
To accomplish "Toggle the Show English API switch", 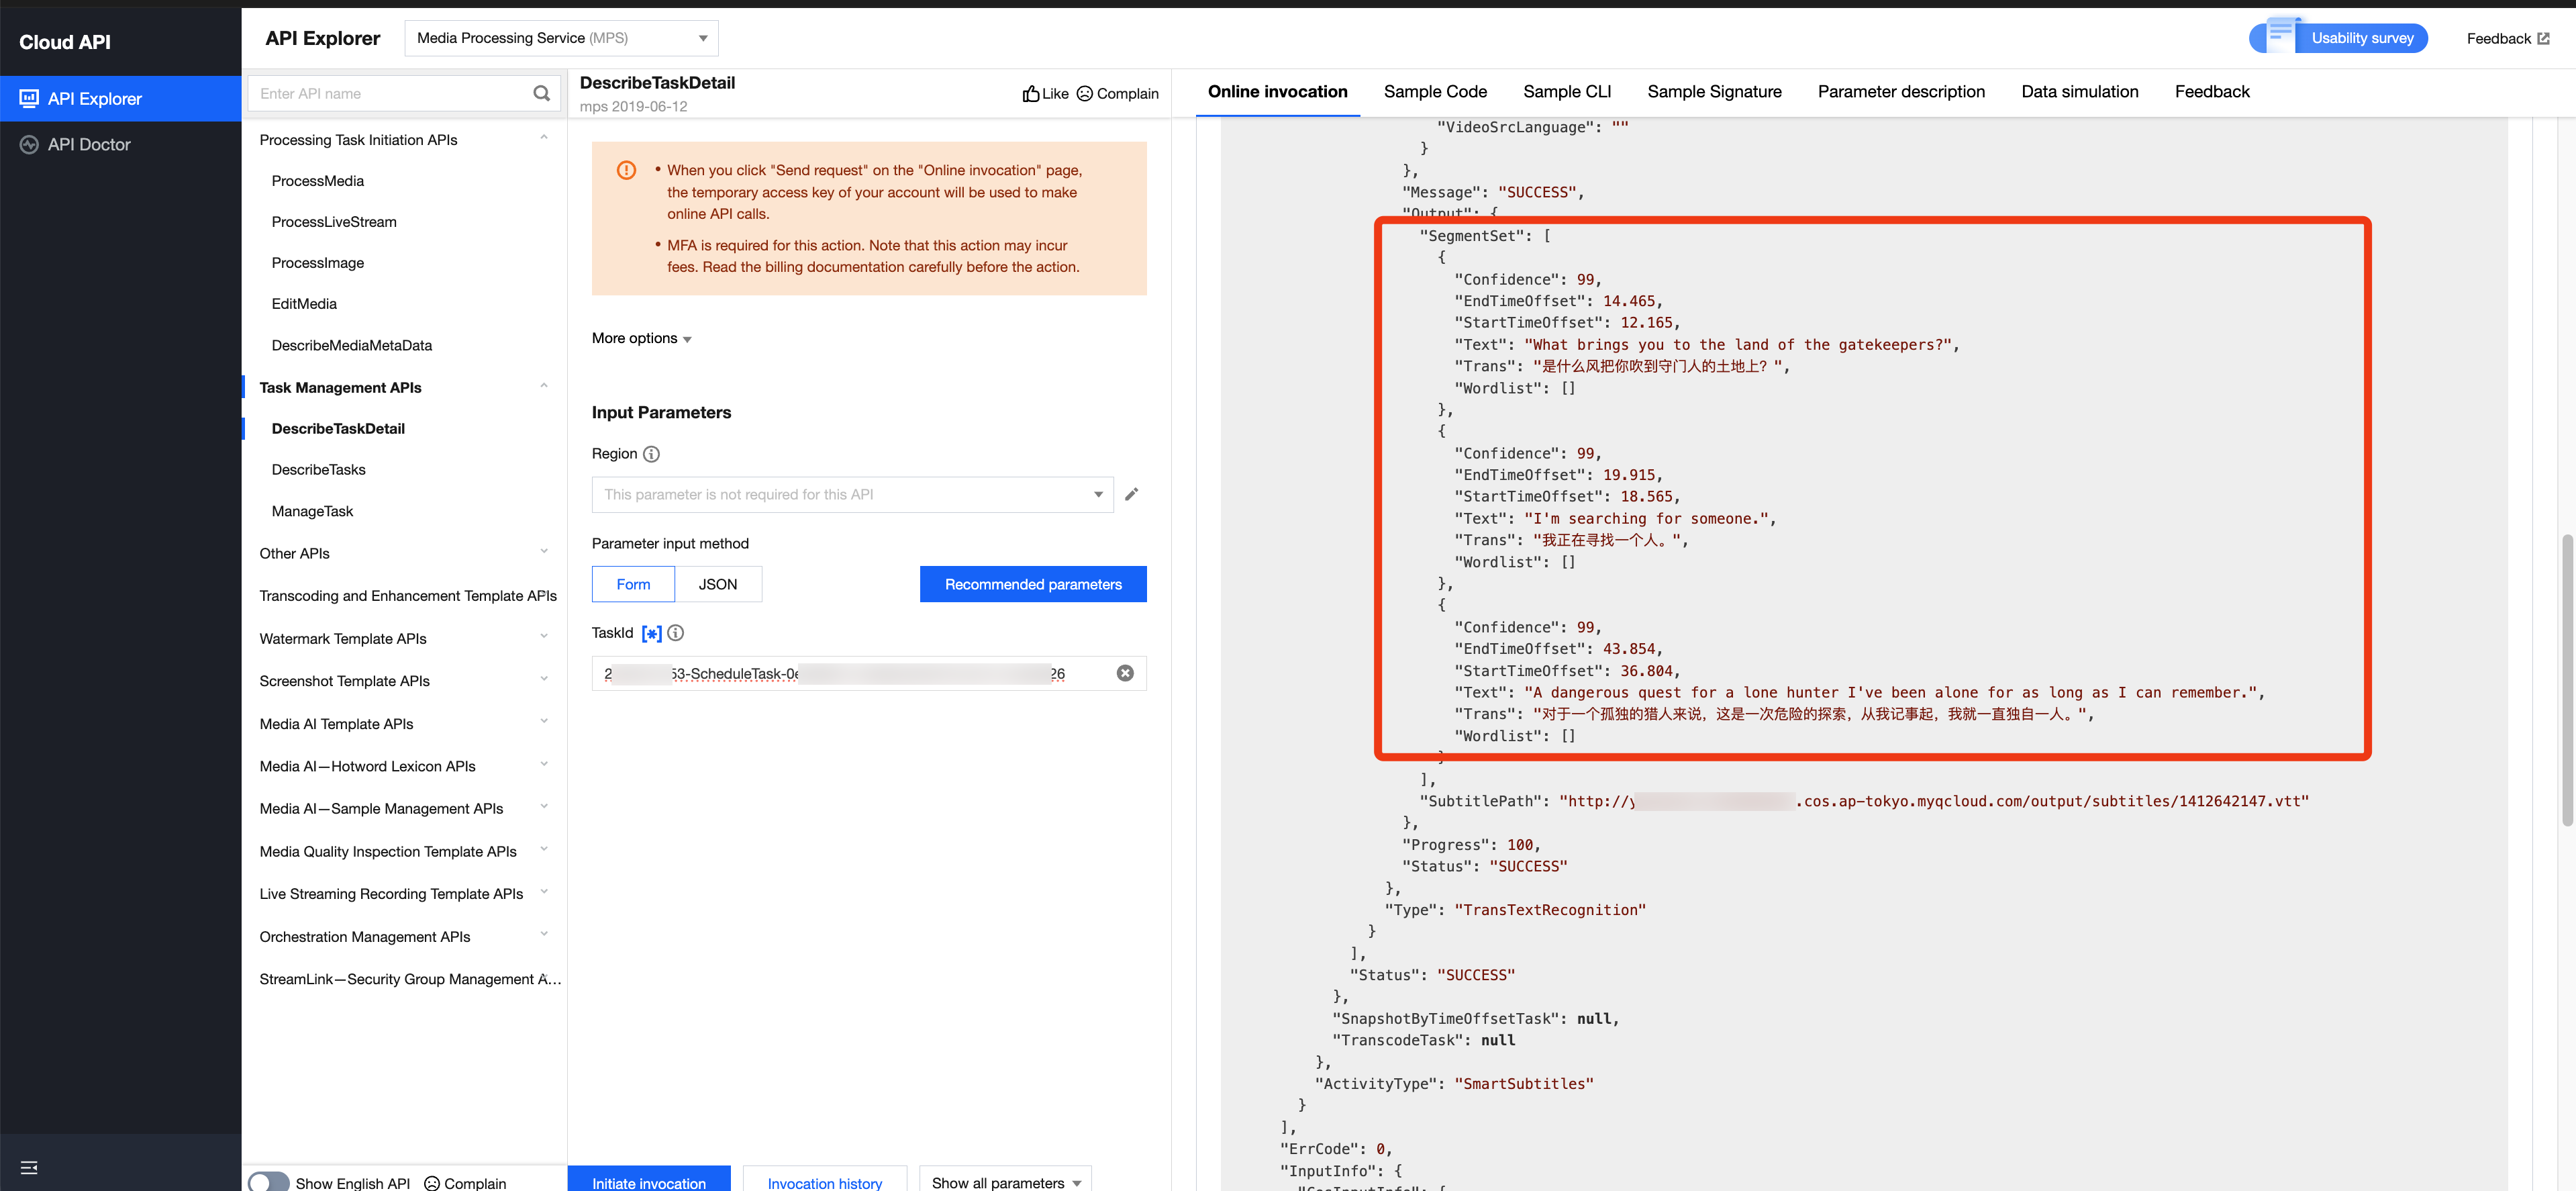I will 268,1182.
